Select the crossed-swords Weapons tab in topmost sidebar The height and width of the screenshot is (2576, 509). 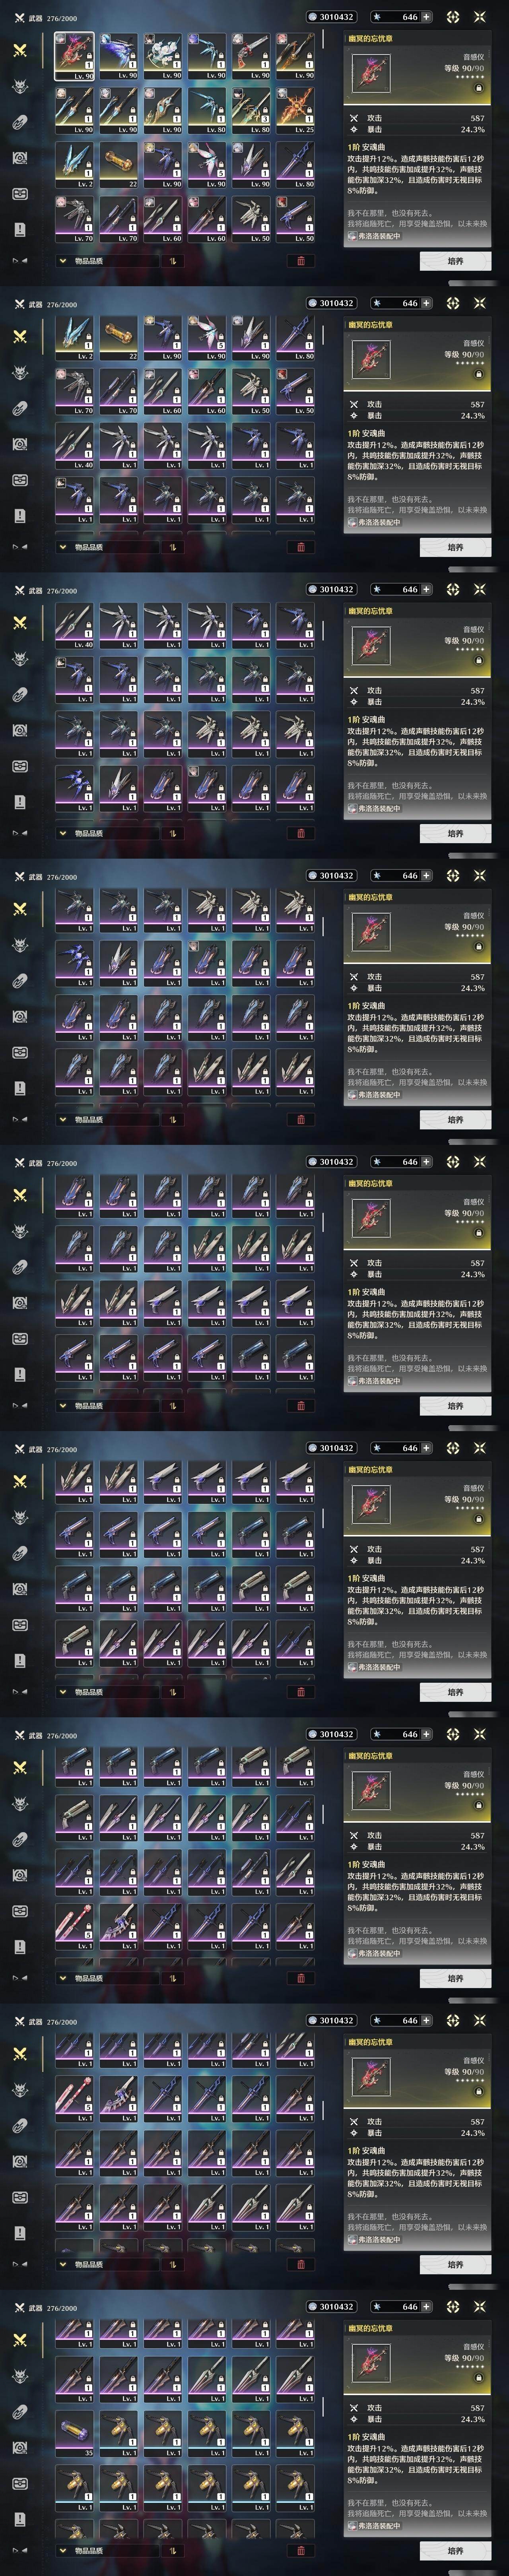coord(19,50)
